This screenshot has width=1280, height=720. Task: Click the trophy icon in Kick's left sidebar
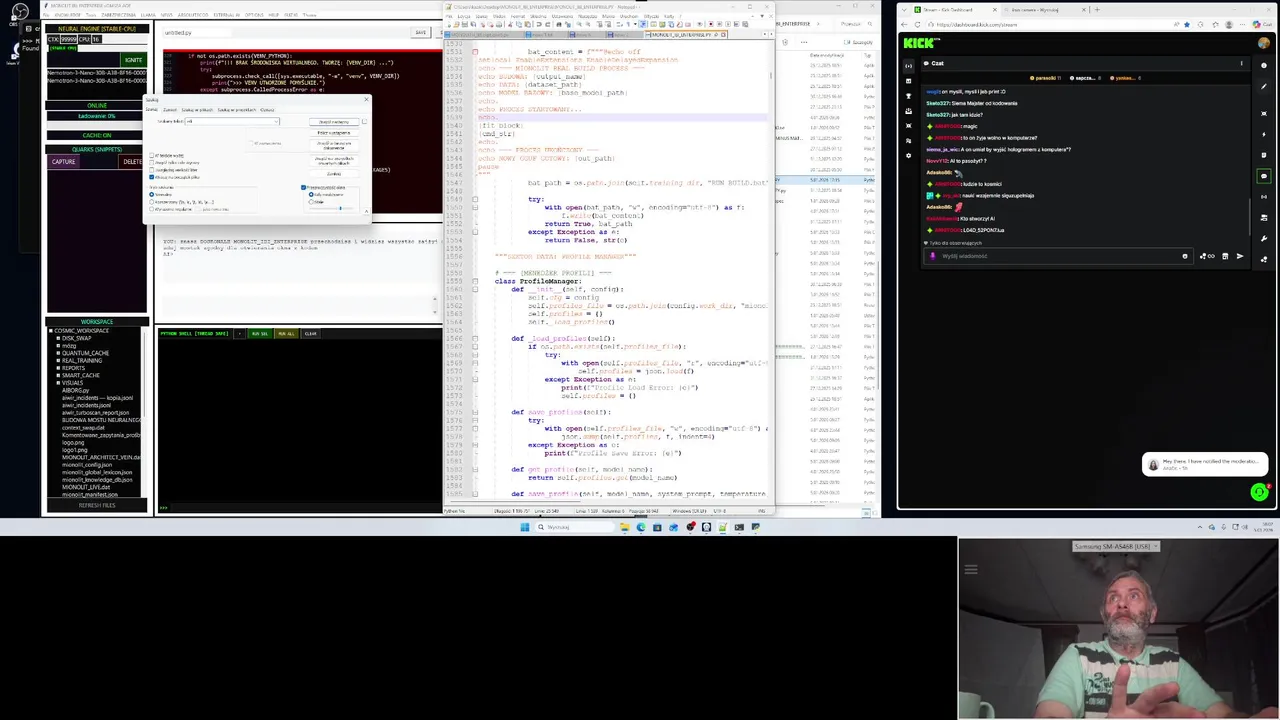tap(909, 96)
